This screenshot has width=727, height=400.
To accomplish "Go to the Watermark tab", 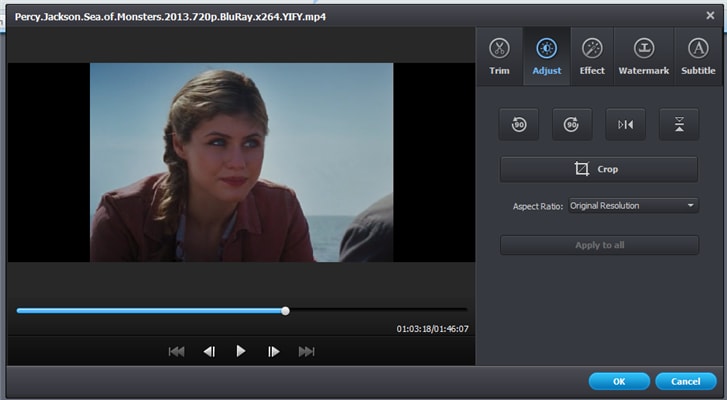I will 644,57.
